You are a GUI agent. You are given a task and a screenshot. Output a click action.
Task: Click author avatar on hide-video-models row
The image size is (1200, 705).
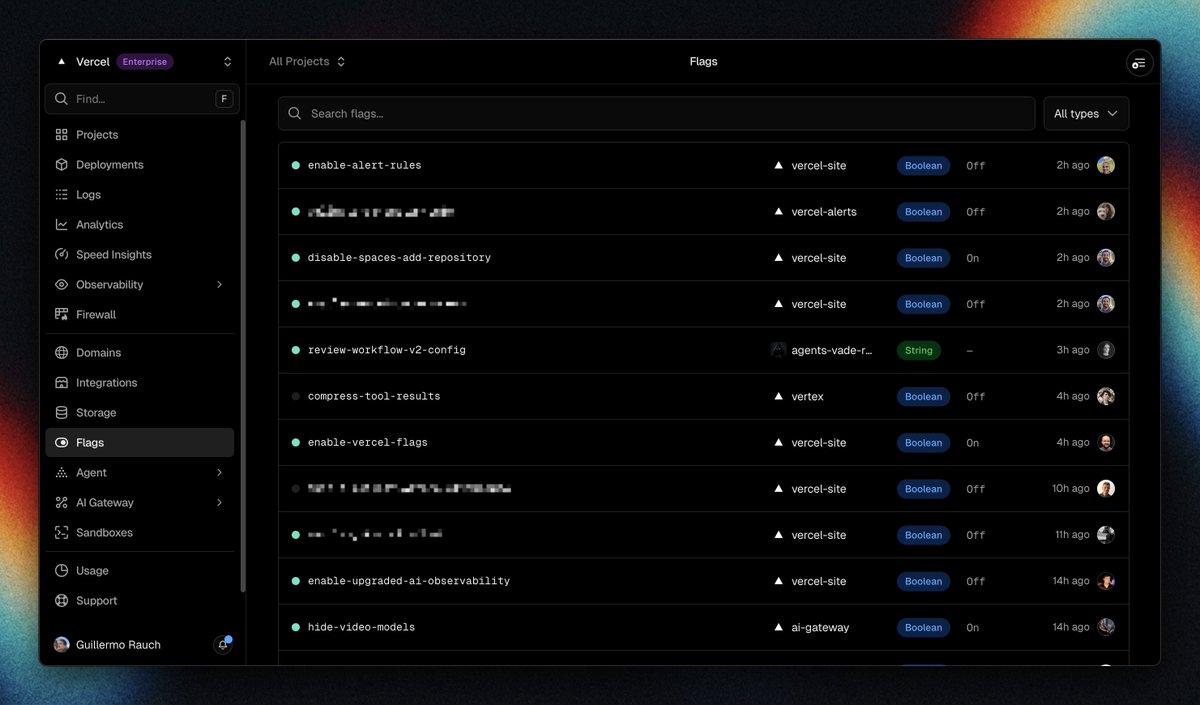point(1106,627)
